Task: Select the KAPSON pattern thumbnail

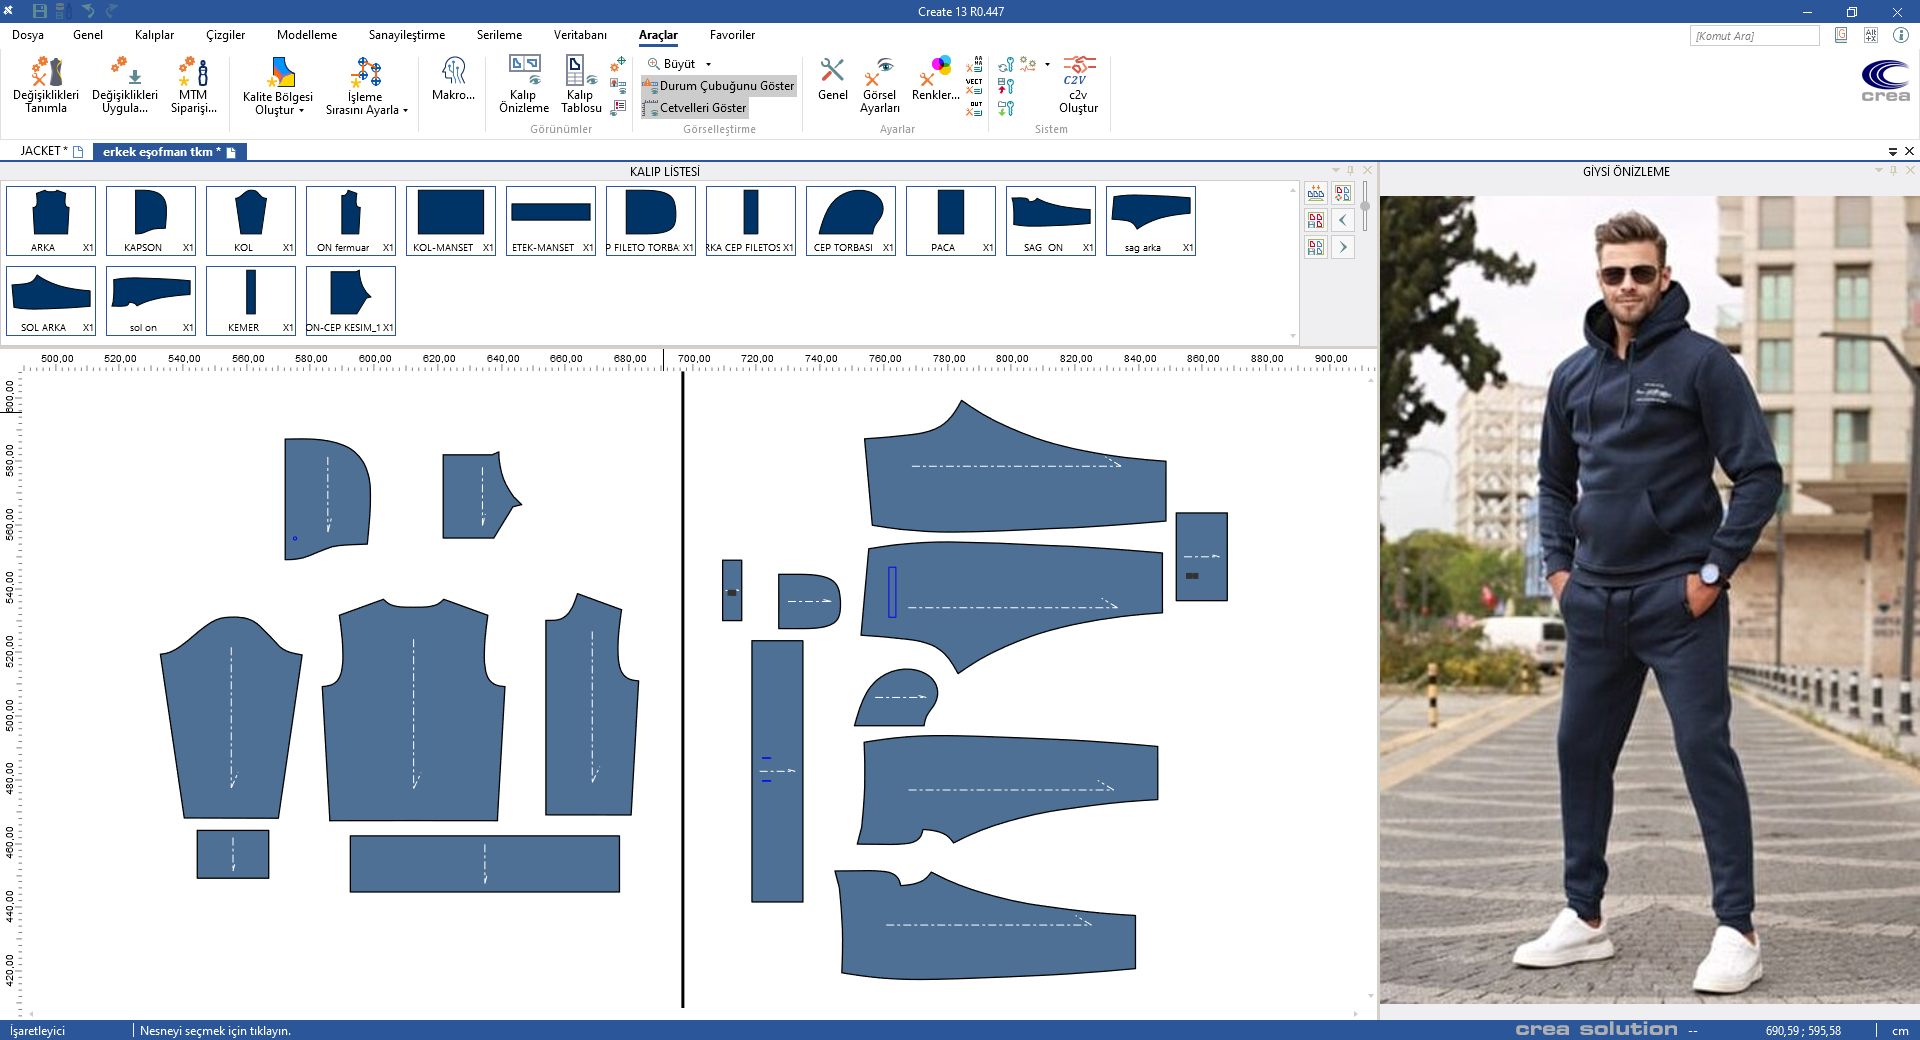Action: pos(151,220)
